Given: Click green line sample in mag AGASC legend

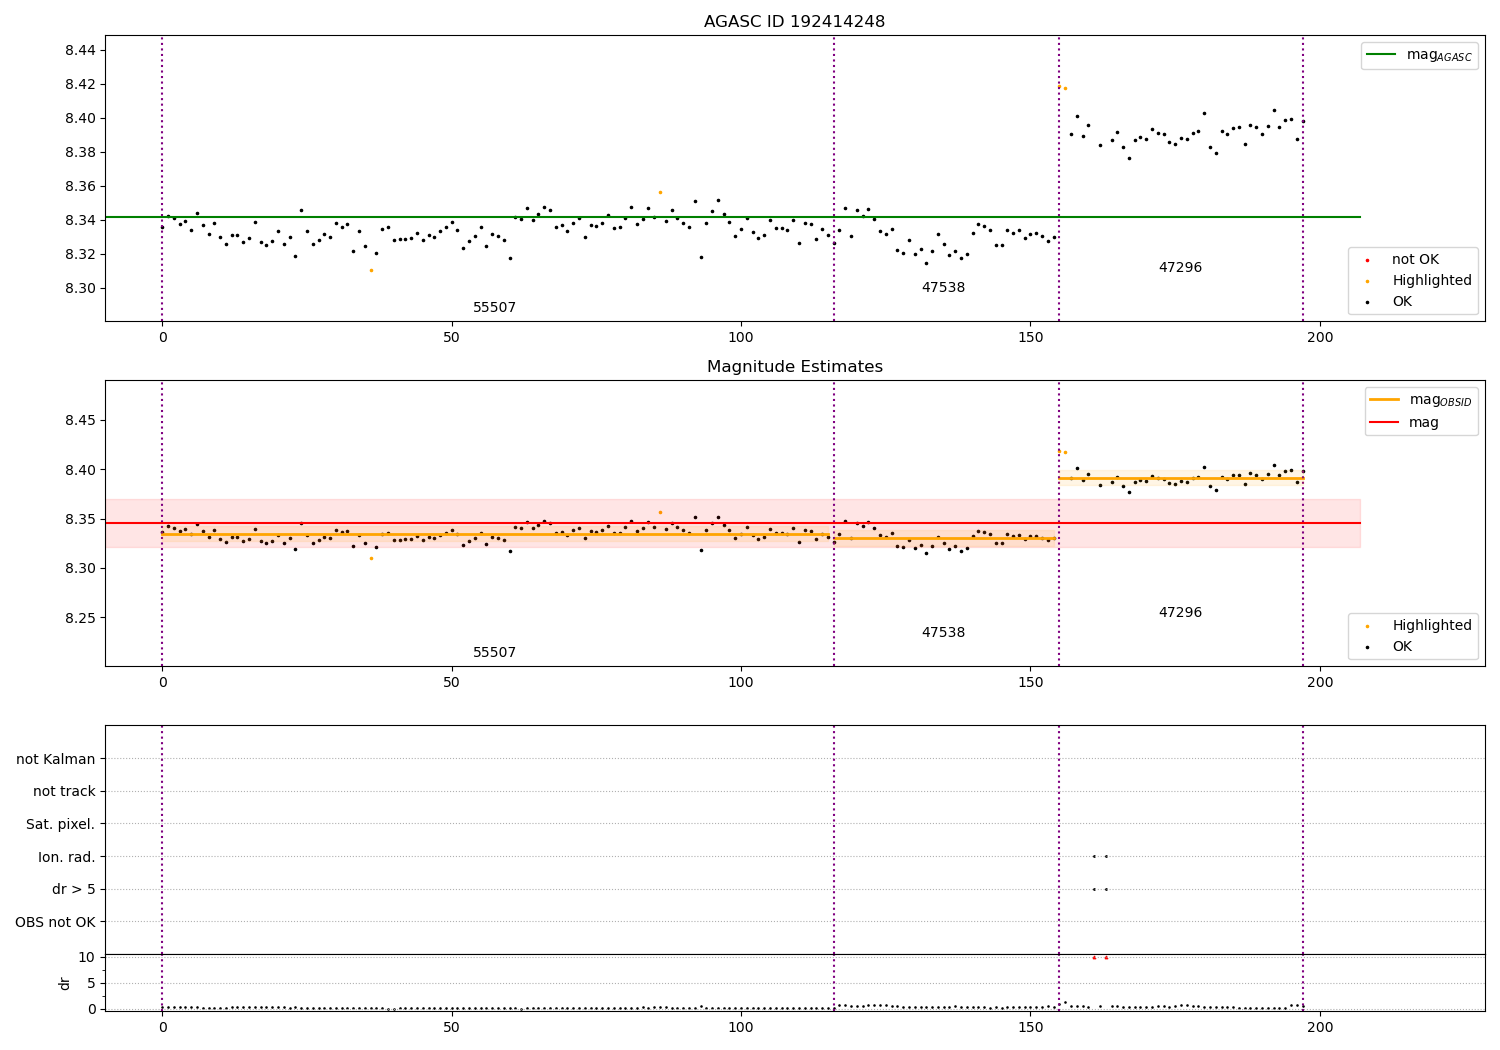Looking at the screenshot, I should click(x=1382, y=55).
